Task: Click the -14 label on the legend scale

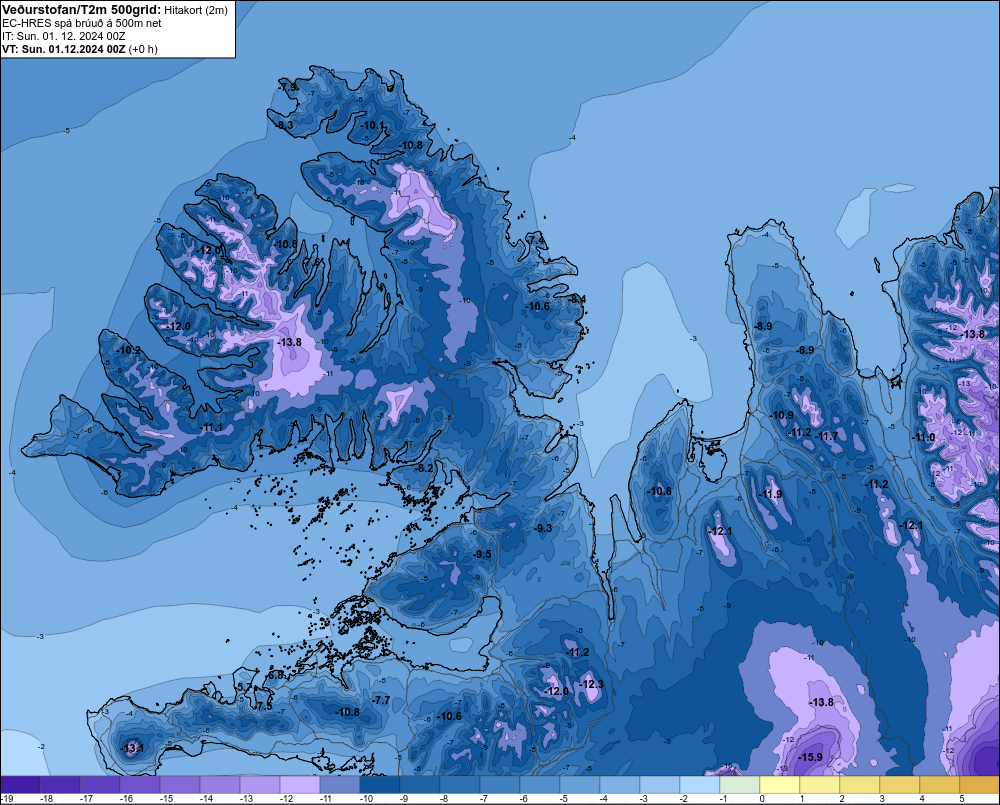Action: click(x=206, y=799)
